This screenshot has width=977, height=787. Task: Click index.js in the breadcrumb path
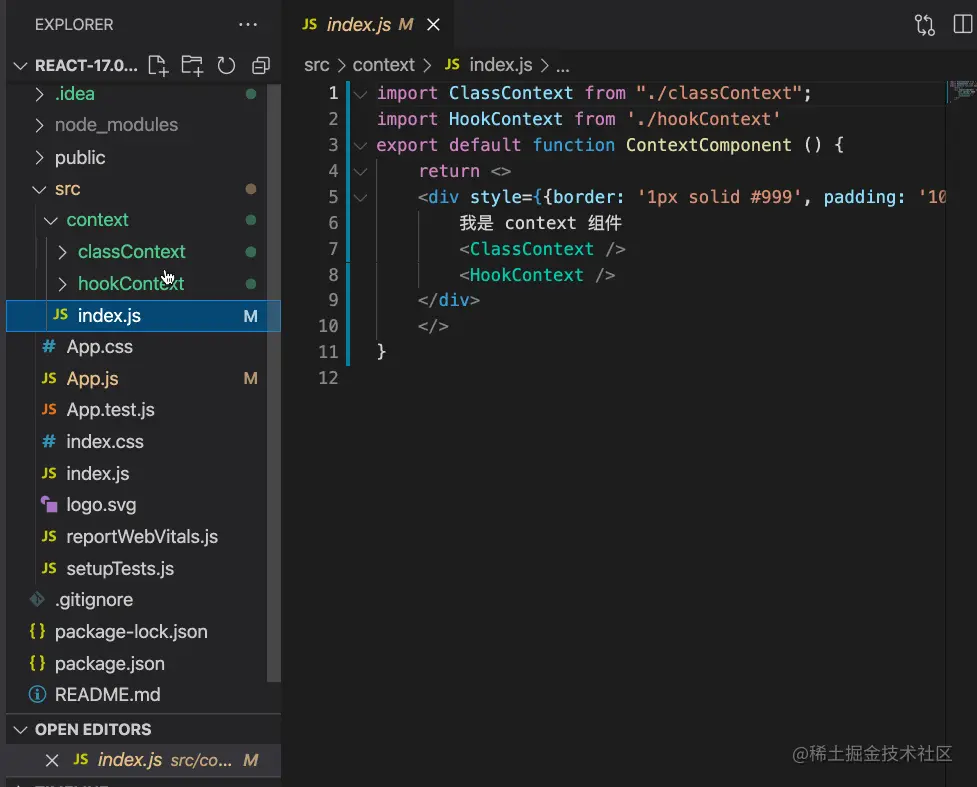tap(488, 65)
